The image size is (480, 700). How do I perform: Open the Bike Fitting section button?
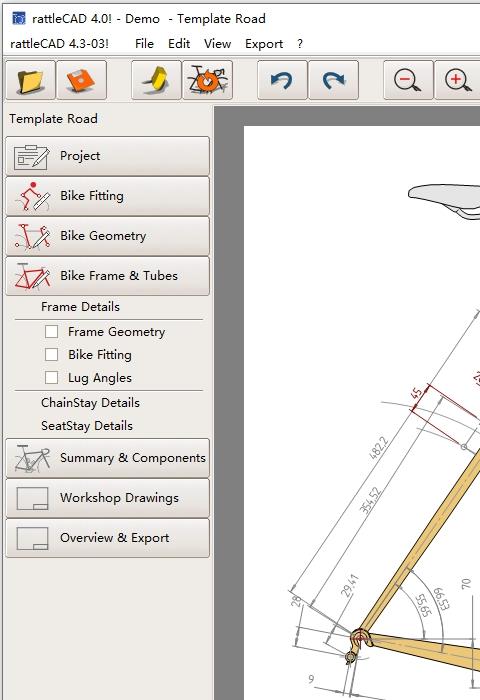(x=108, y=196)
